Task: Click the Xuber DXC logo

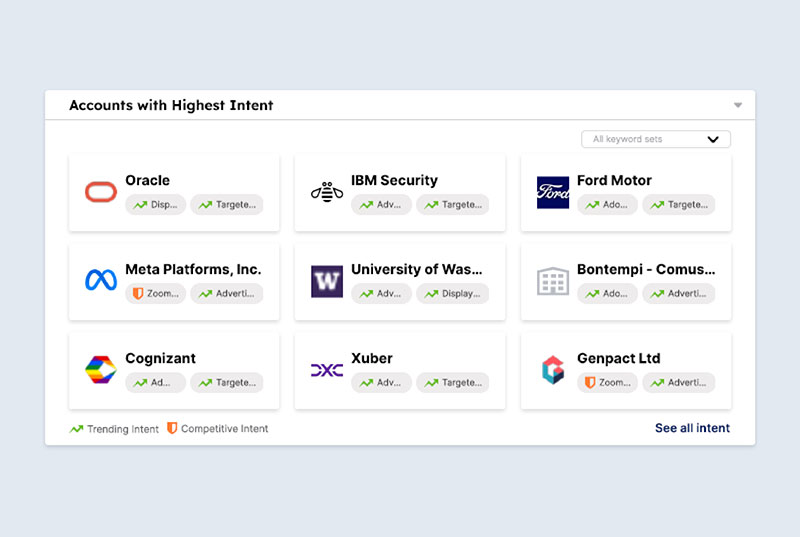Action: (327, 370)
